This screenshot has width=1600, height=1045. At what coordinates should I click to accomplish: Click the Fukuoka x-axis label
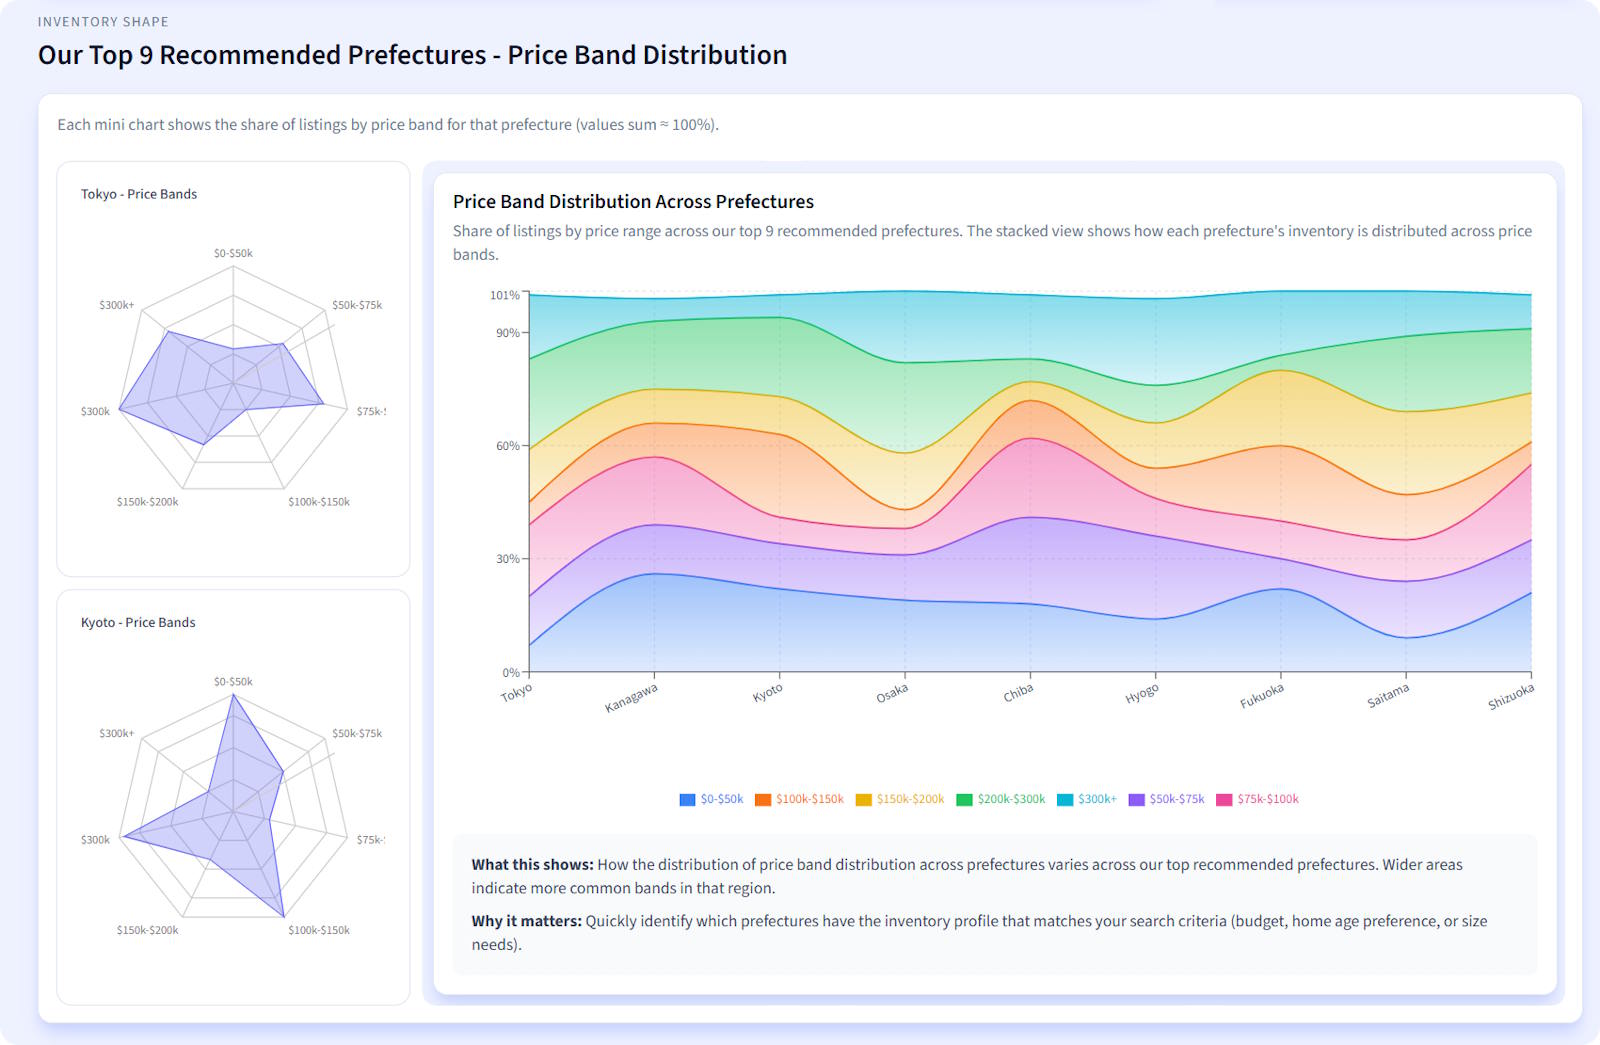(x=1261, y=696)
